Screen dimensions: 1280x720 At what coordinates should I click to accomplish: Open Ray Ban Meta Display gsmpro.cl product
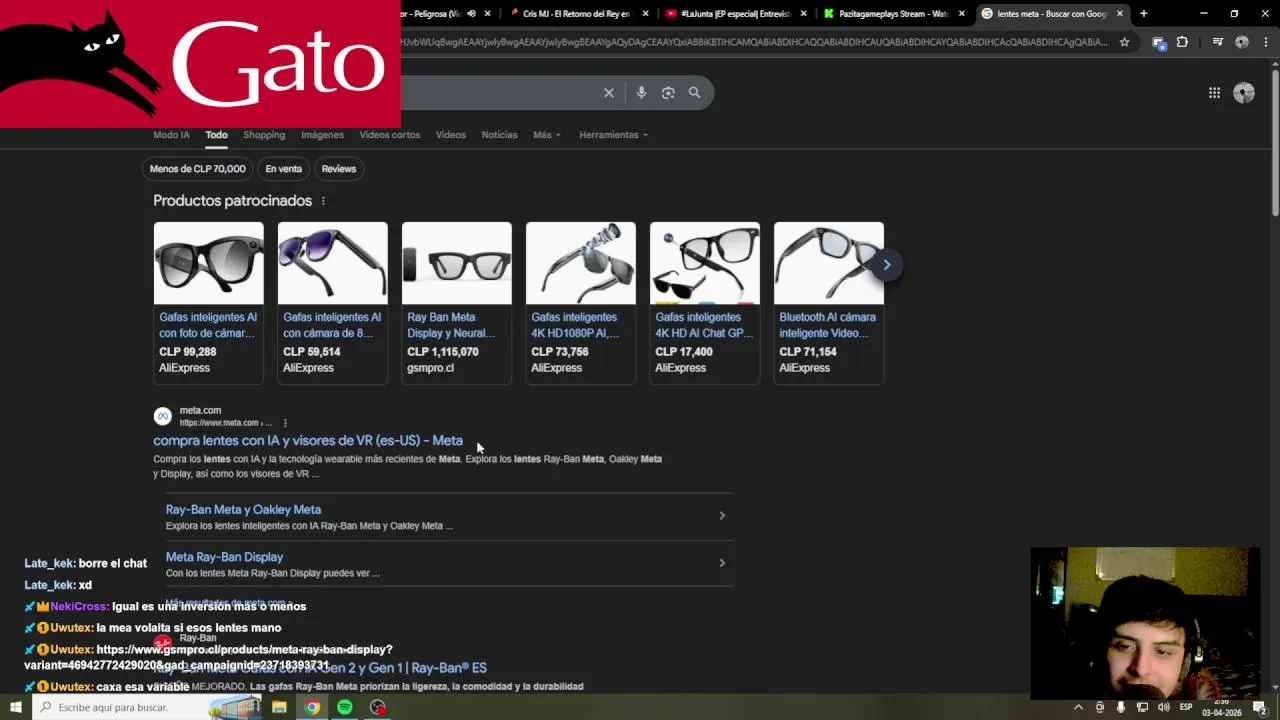(456, 302)
